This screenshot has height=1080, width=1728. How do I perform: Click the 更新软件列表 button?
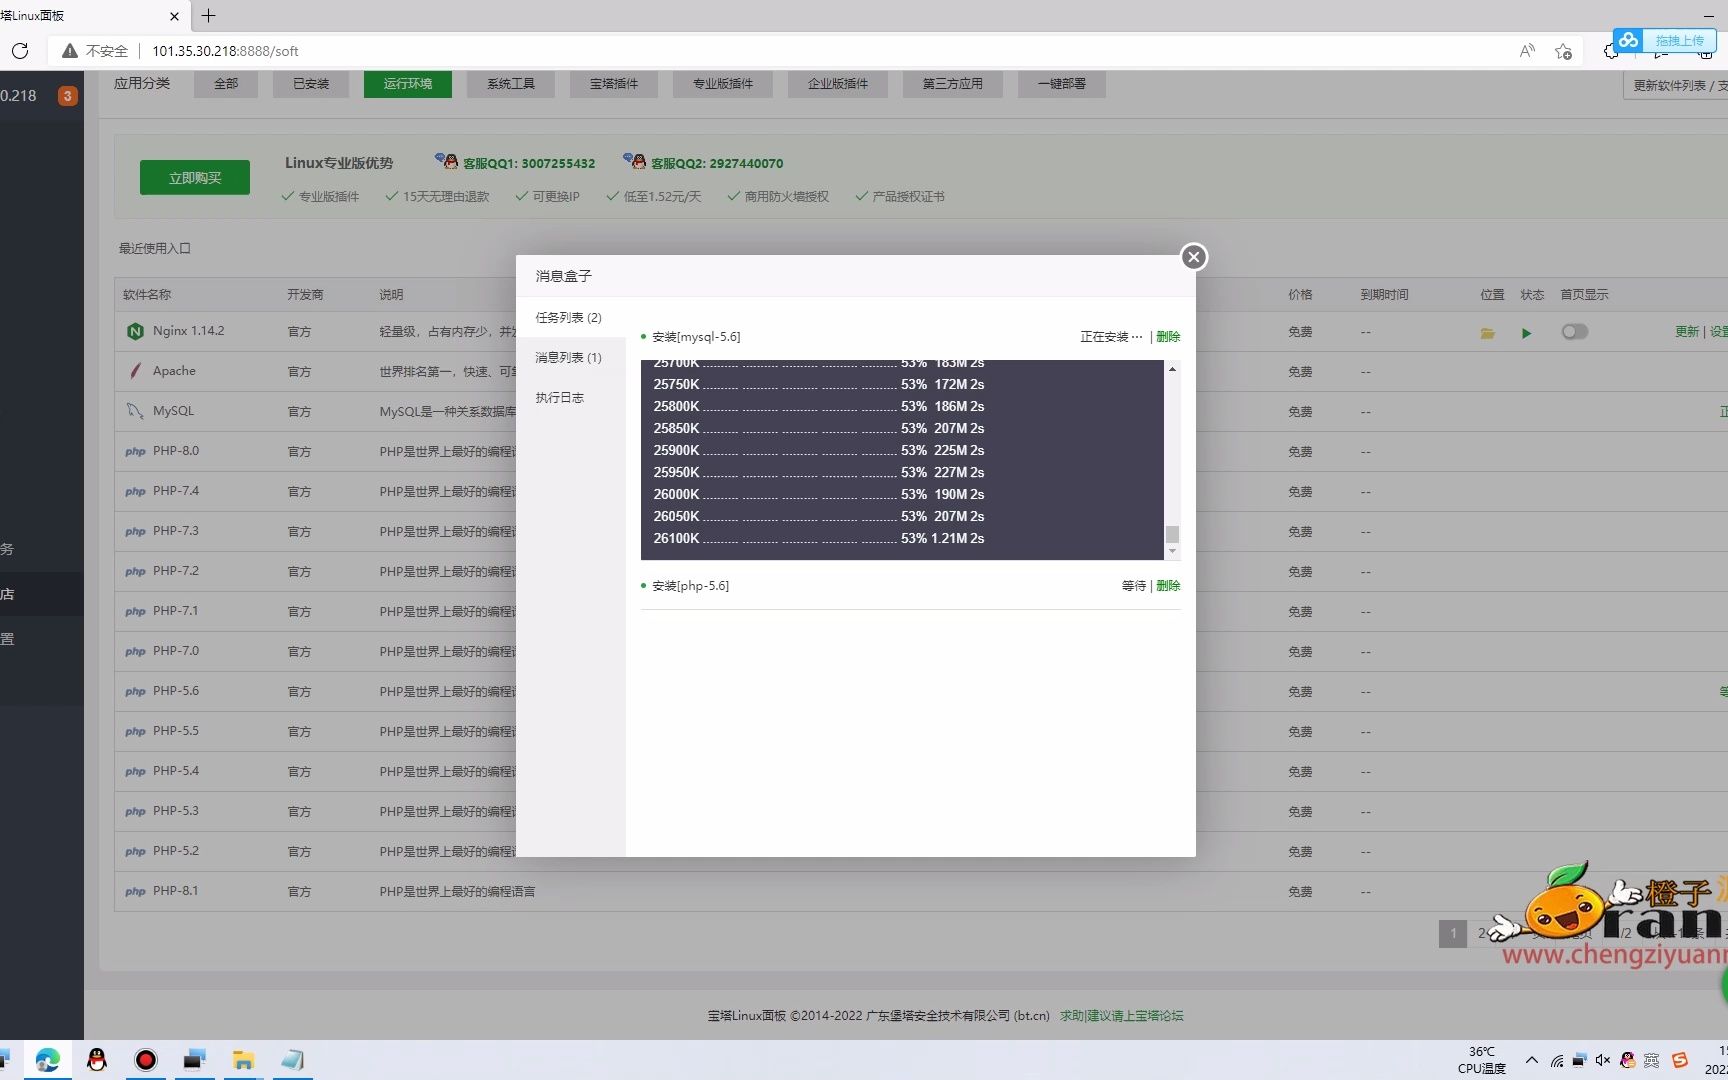1675,86
